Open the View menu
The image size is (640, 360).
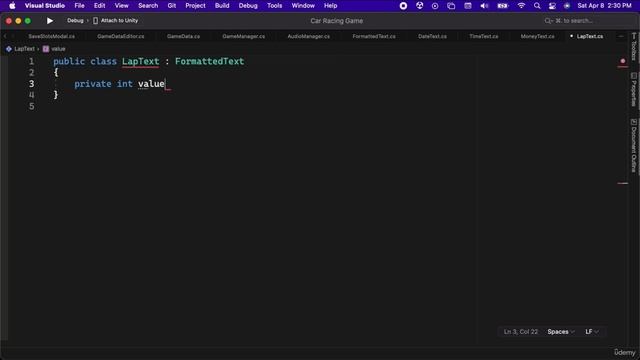[x=121, y=6]
